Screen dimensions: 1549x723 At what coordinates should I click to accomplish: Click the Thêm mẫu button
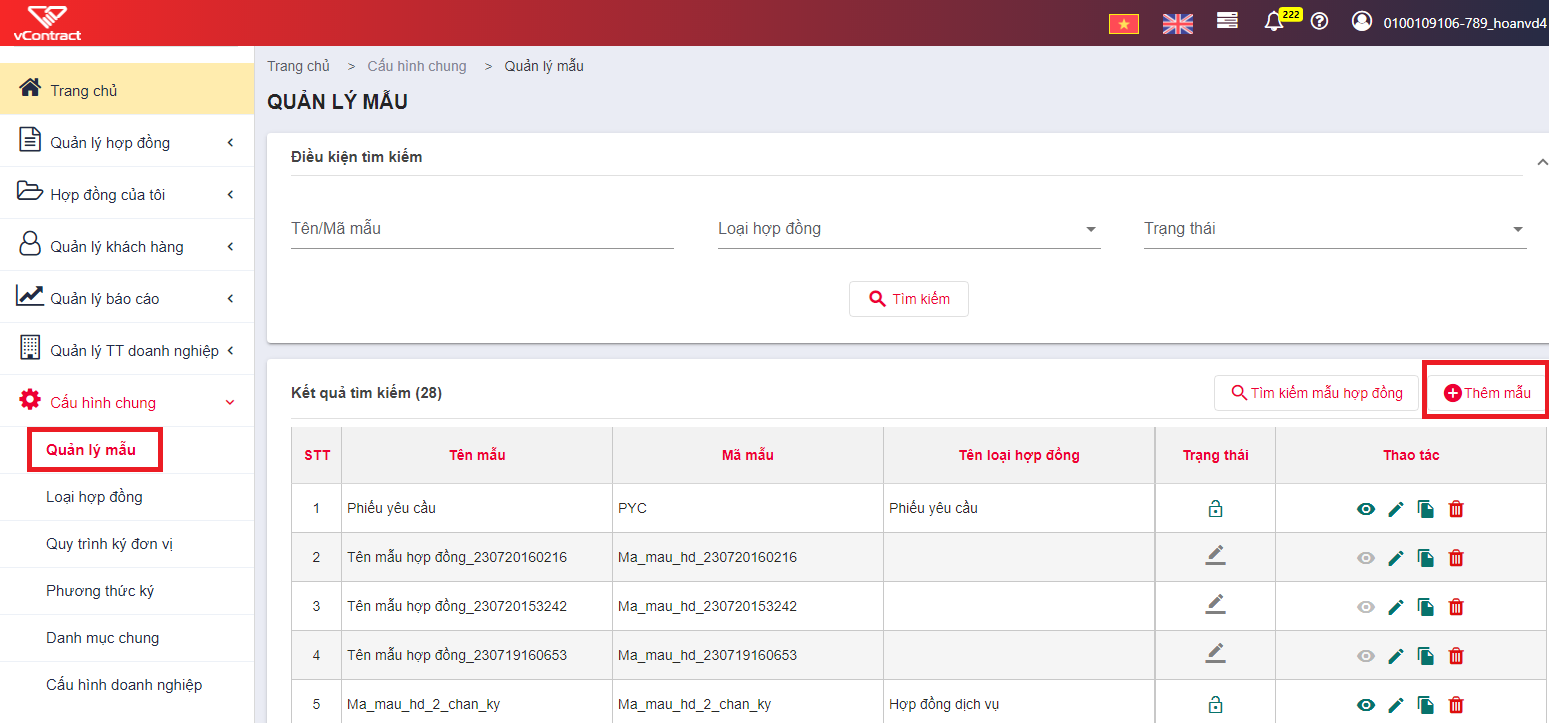click(1486, 393)
